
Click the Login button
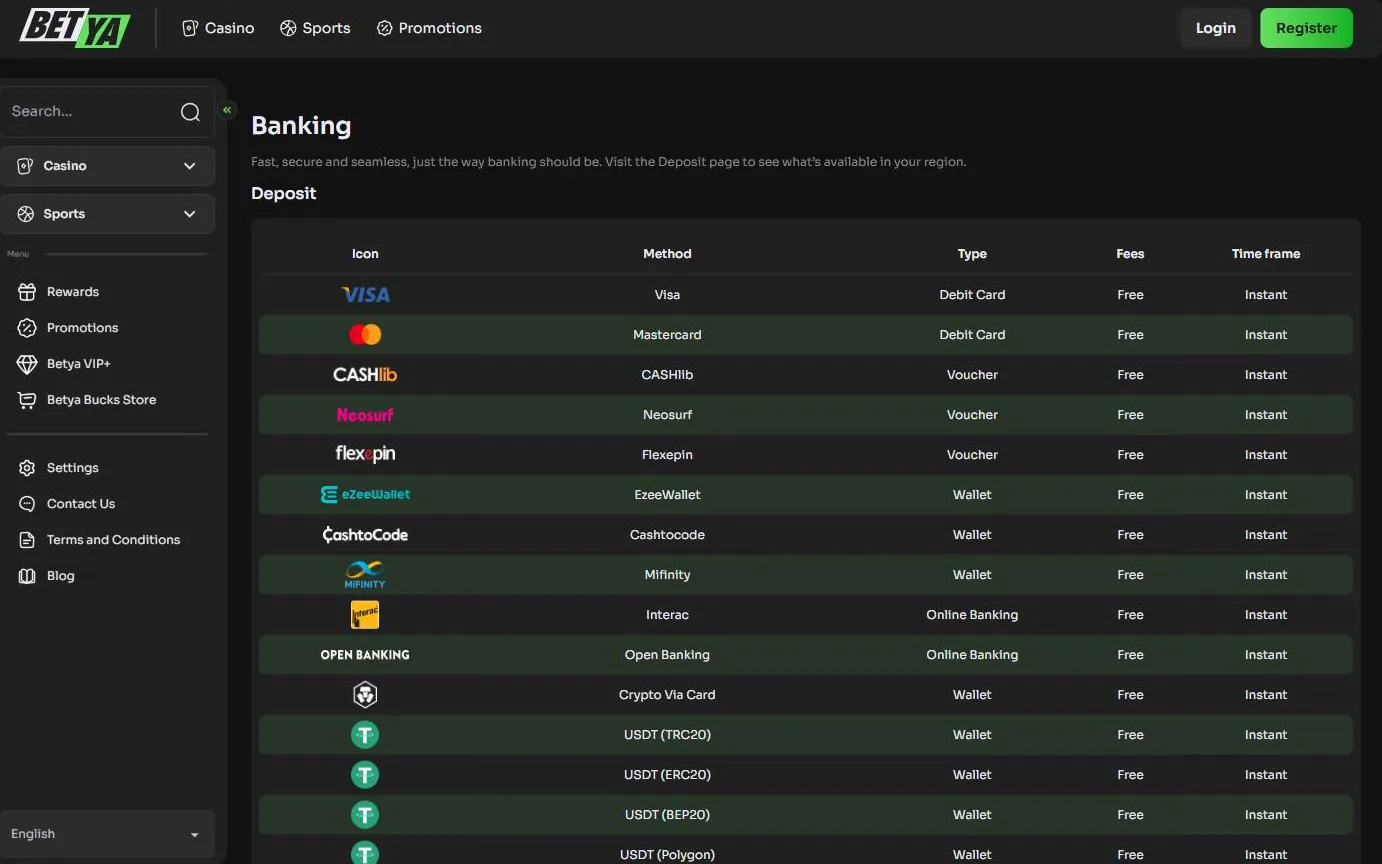(x=1216, y=28)
